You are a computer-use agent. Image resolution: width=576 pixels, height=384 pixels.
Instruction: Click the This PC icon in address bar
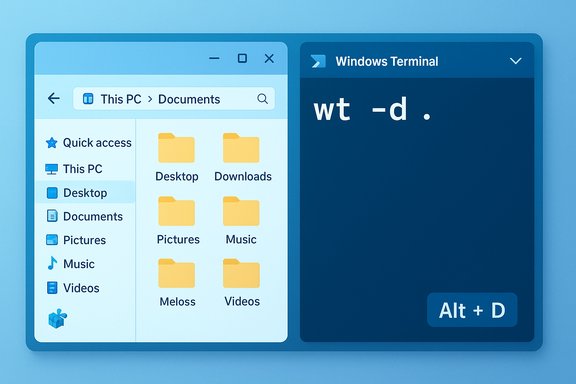click(88, 99)
